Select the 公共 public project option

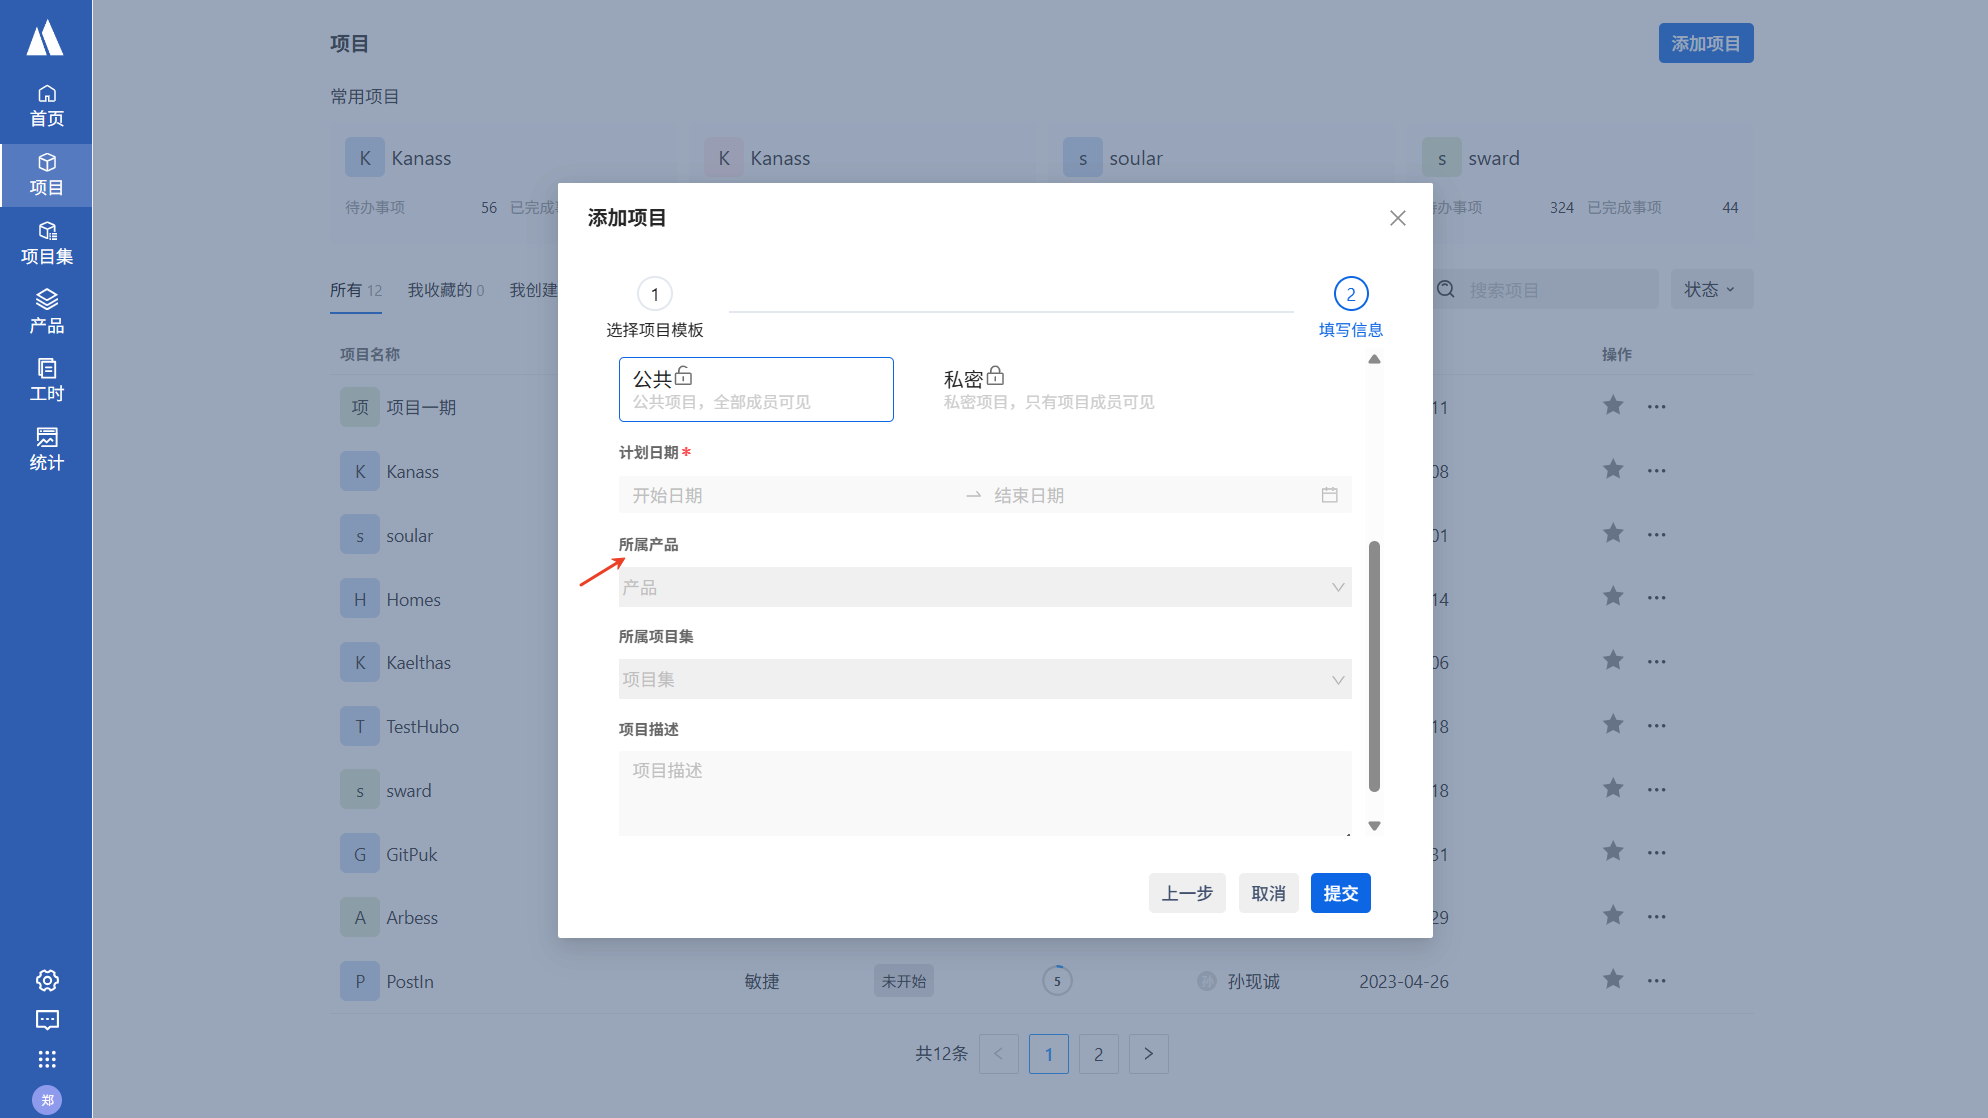tap(756, 389)
